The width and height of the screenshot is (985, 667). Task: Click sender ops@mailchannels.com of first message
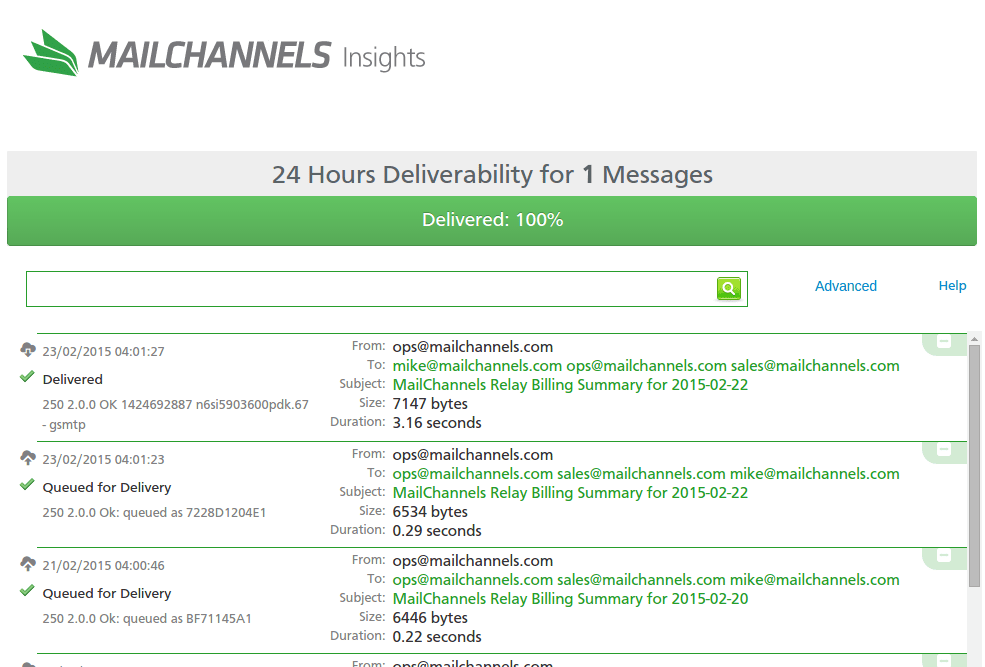pyautogui.click(x=473, y=347)
